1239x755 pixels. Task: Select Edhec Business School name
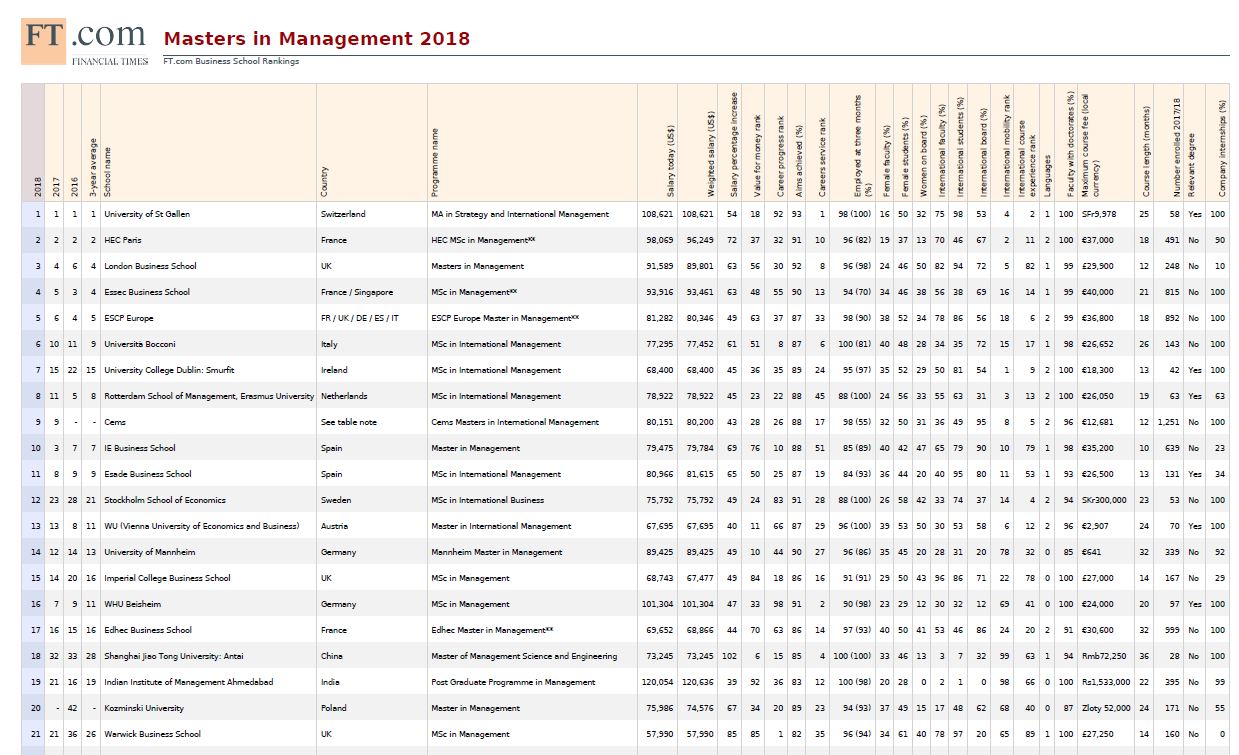pos(148,630)
